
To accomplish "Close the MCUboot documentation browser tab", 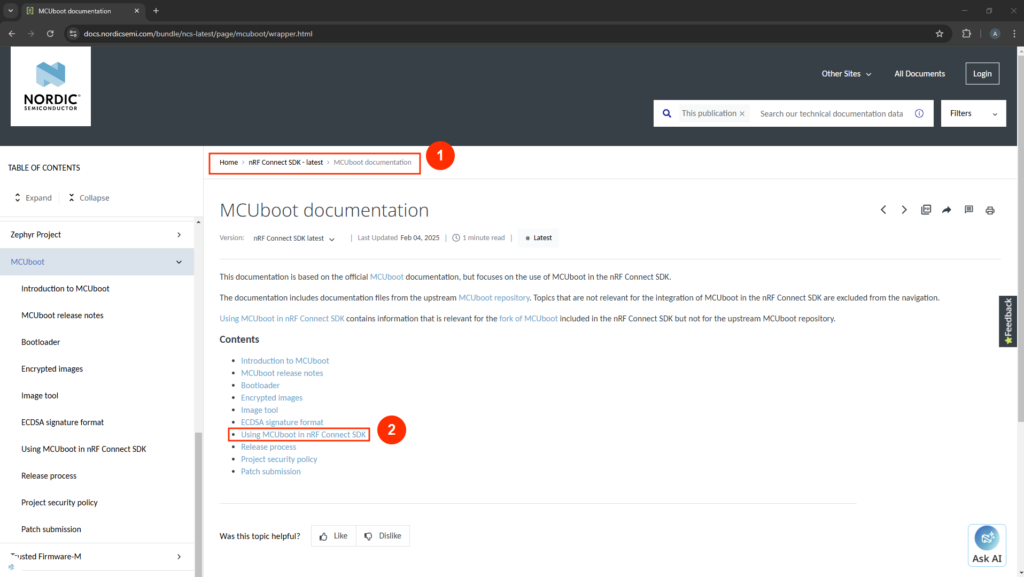I will tap(136, 10).
